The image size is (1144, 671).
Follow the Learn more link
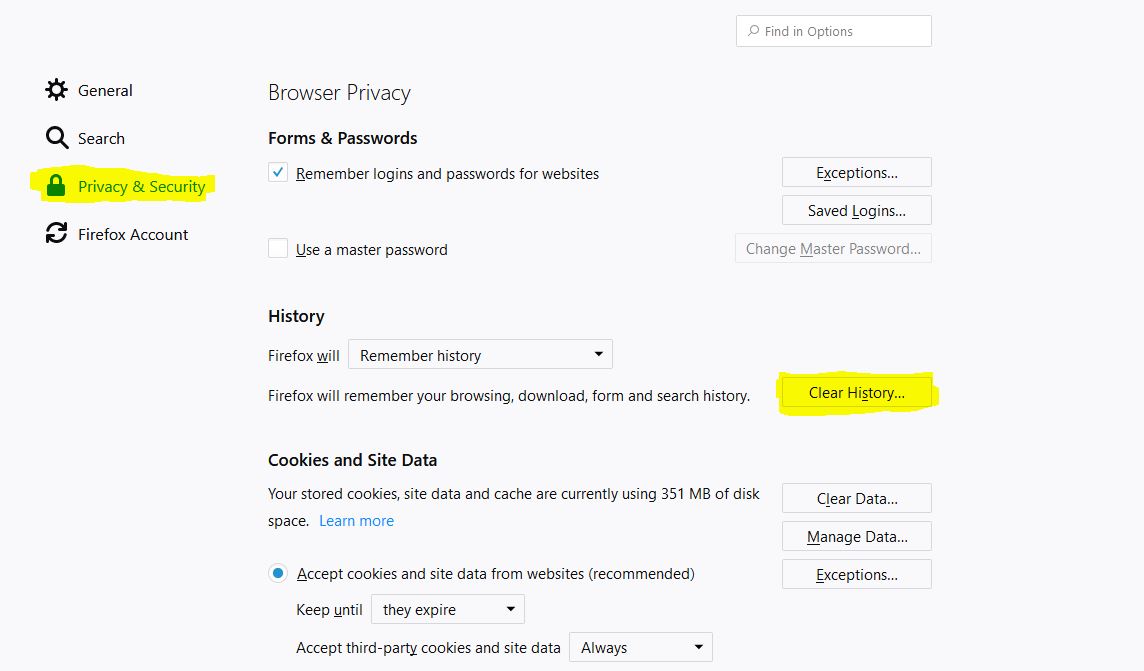pyautogui.click(x=356, y=521)
